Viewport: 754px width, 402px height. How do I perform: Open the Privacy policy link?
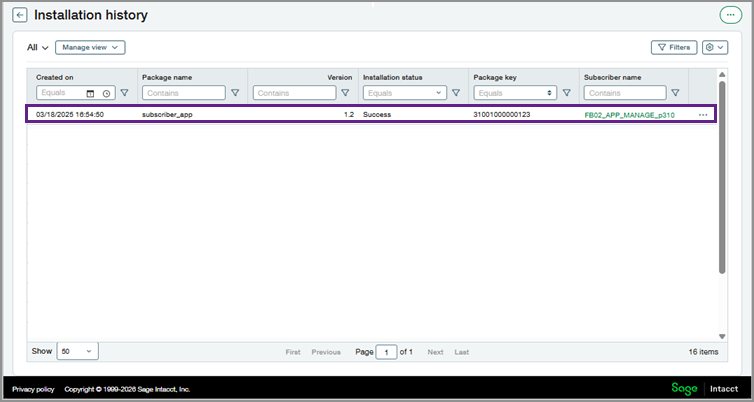pyautogui.click(x=33, y=389)
